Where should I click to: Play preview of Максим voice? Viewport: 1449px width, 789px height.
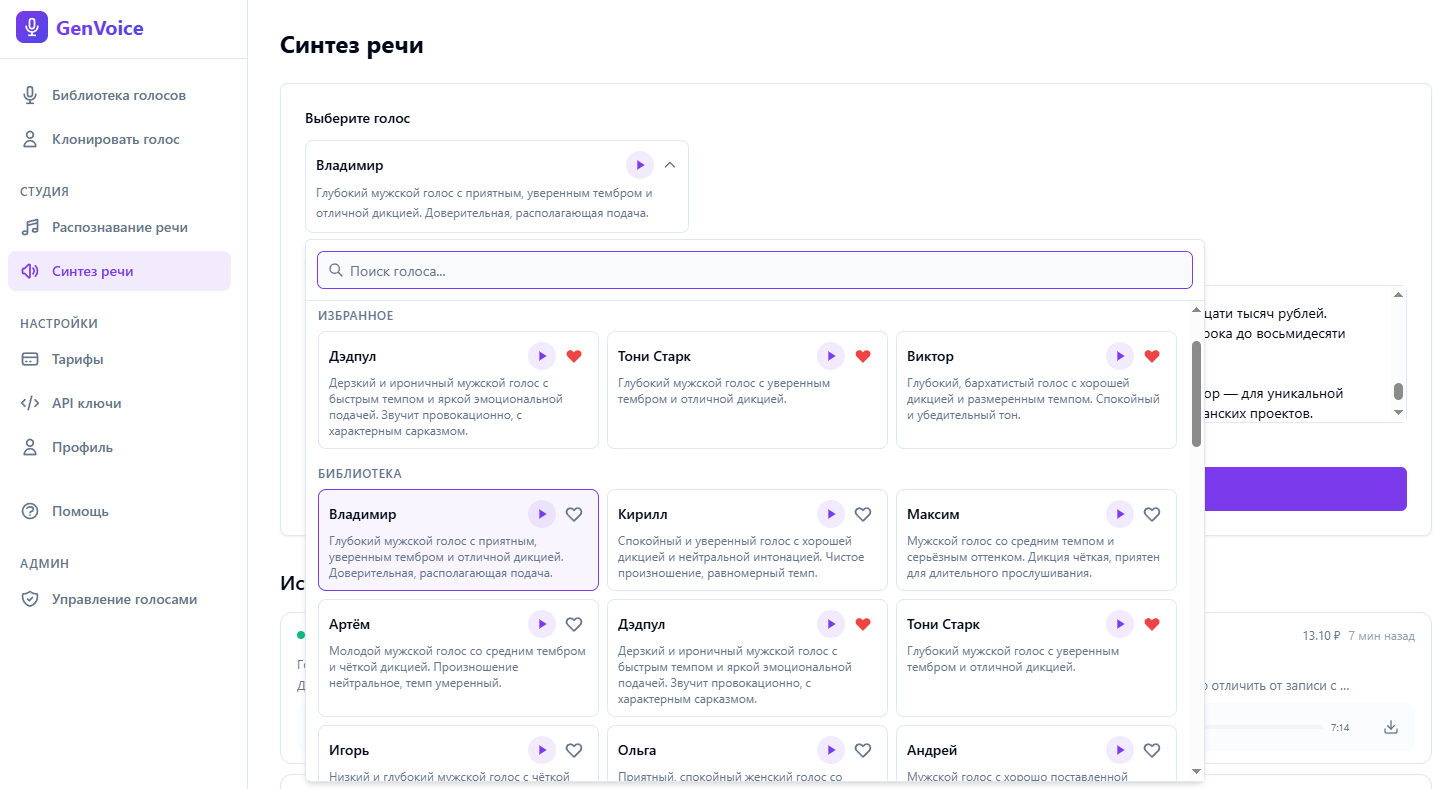coord(1119,514)
